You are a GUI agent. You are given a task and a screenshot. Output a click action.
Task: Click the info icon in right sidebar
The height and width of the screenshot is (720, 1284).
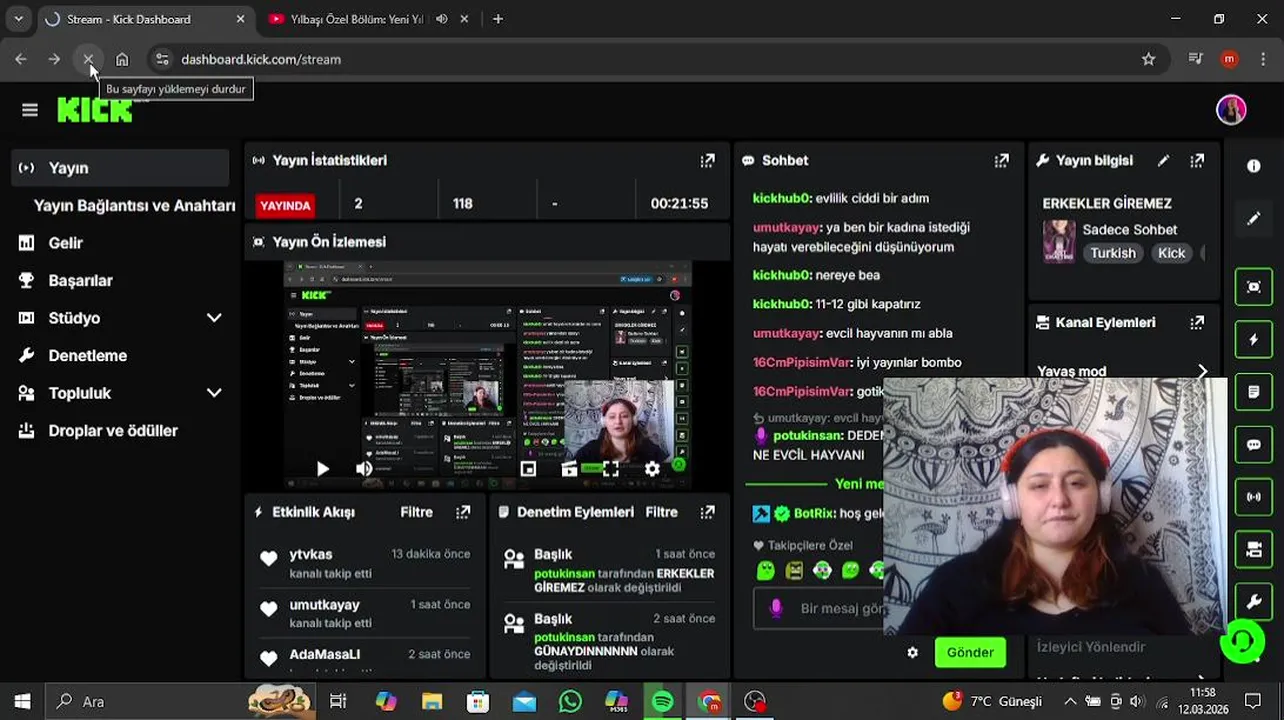click(x=1254, y=166)
